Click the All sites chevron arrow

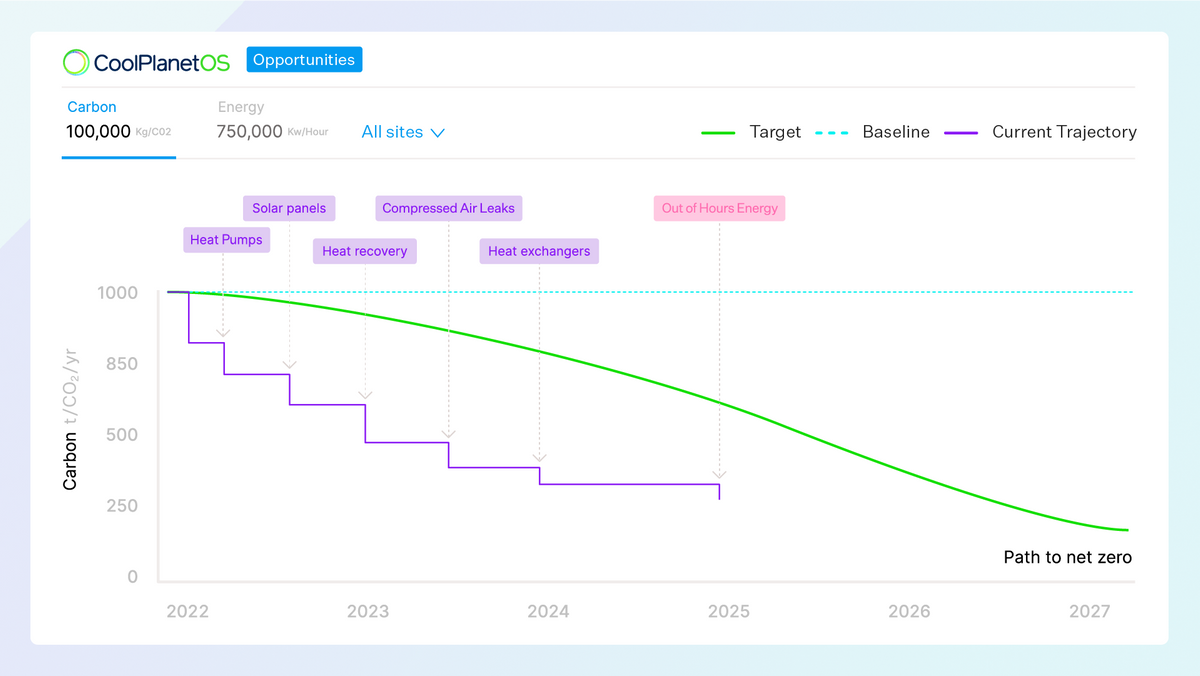coord(437,132)
